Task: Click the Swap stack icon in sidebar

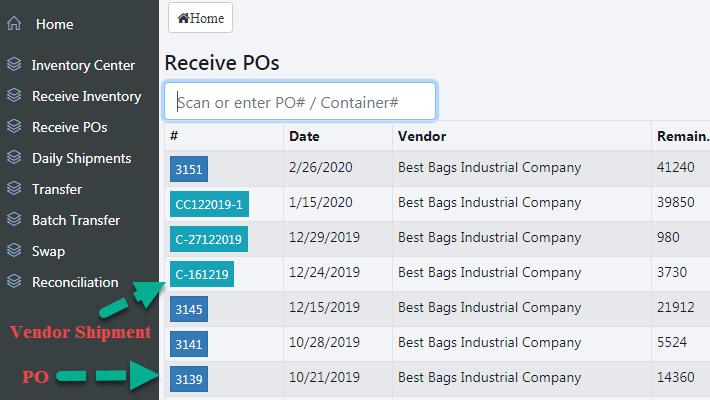Action: click(14, 251)
